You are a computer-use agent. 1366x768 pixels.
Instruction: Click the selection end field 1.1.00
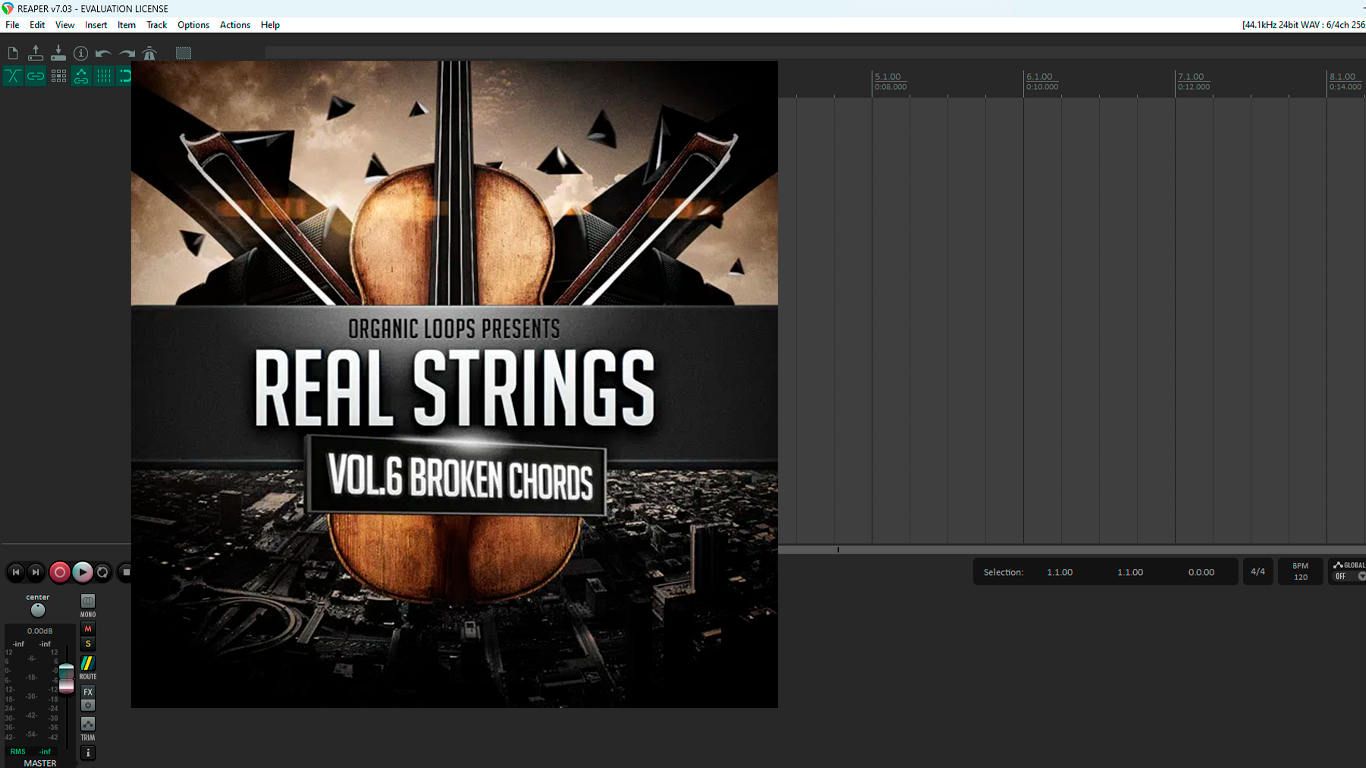1130,572
